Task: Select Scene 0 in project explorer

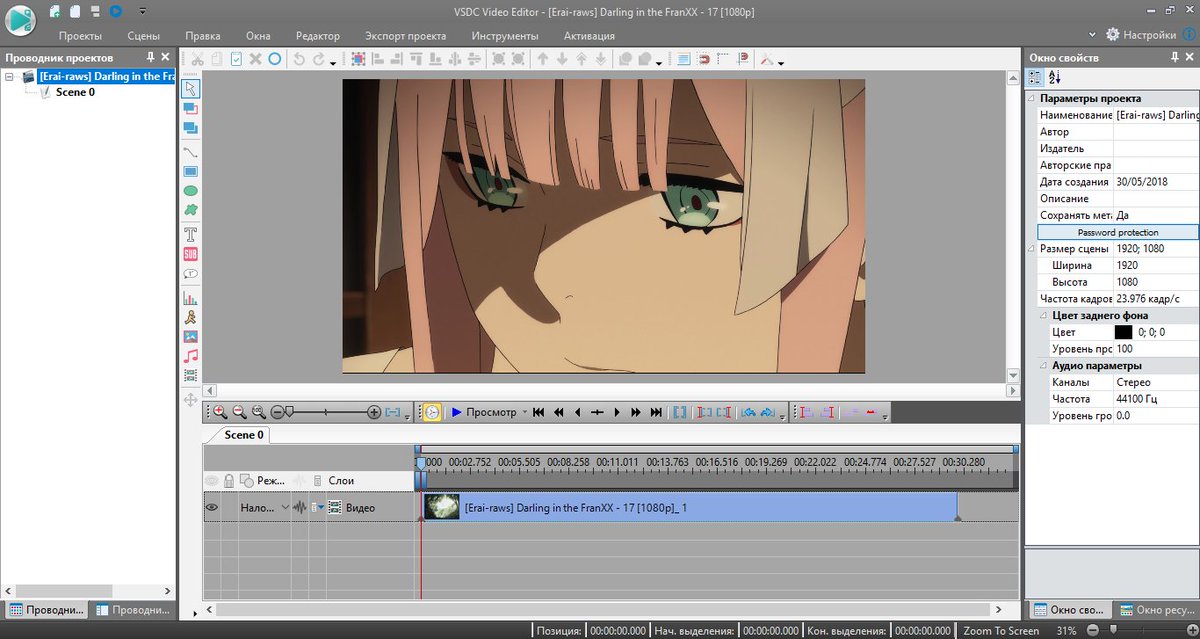Action: (x=75, y=92)
